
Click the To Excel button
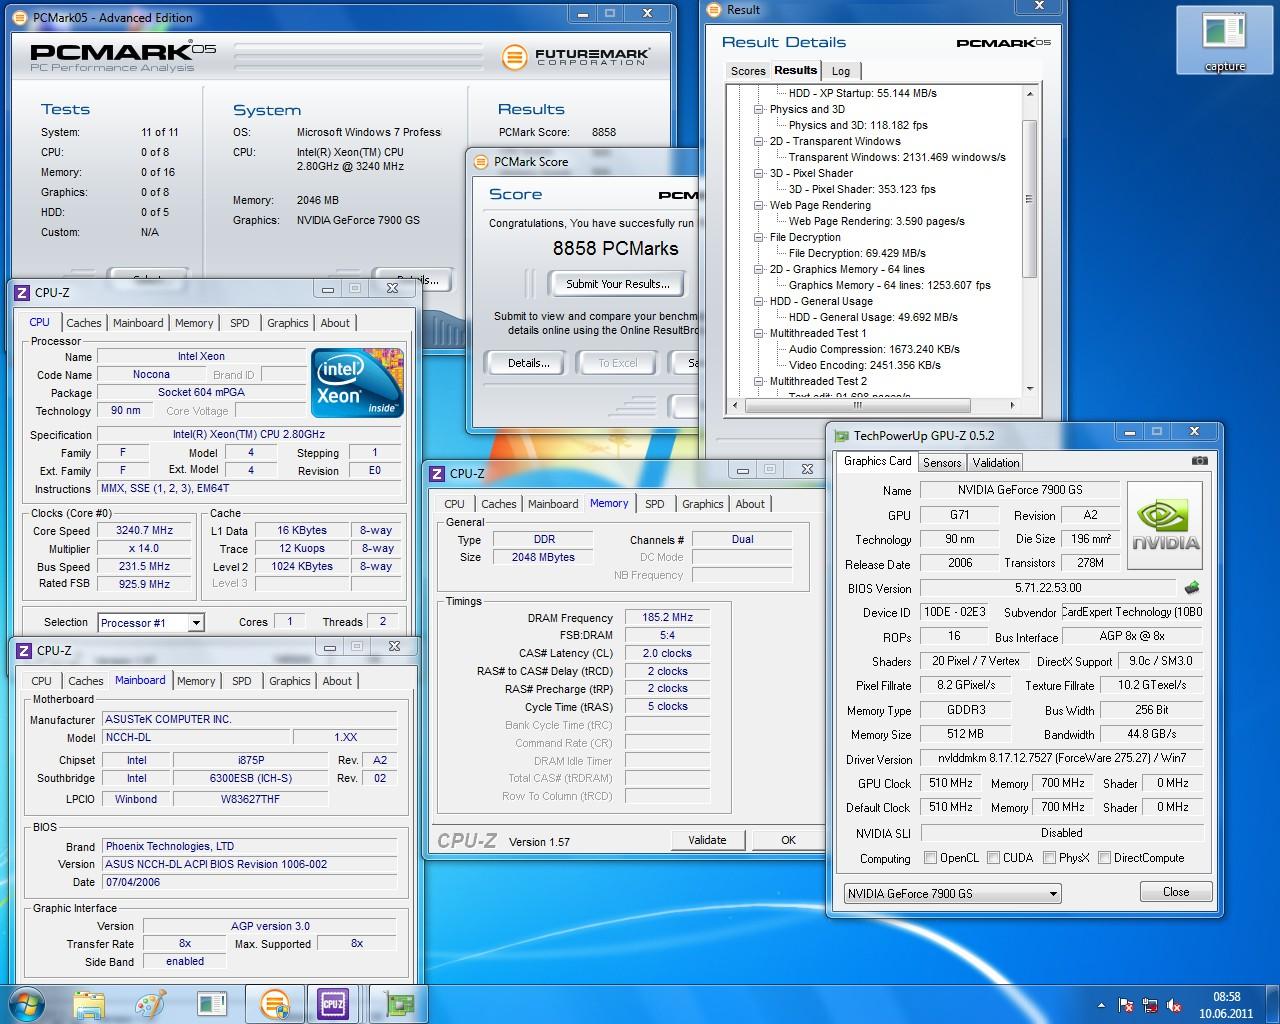(617, 363)
